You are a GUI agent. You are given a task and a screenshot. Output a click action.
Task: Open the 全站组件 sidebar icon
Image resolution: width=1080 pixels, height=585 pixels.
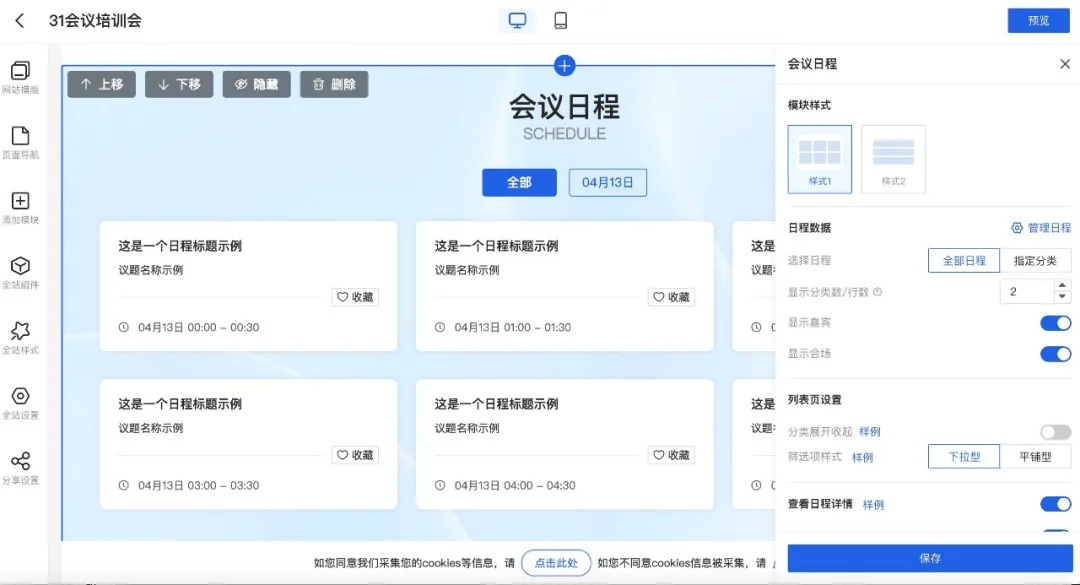[x=20, y=267]
